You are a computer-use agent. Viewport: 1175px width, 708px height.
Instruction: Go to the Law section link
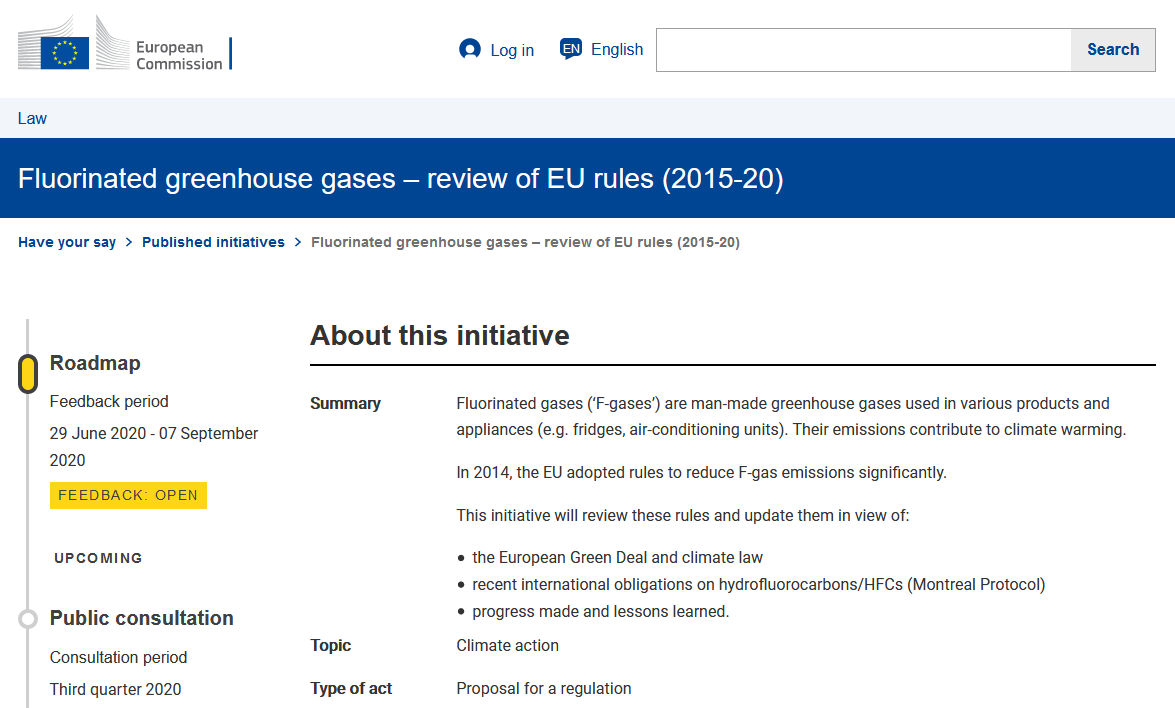click(32, 118)
